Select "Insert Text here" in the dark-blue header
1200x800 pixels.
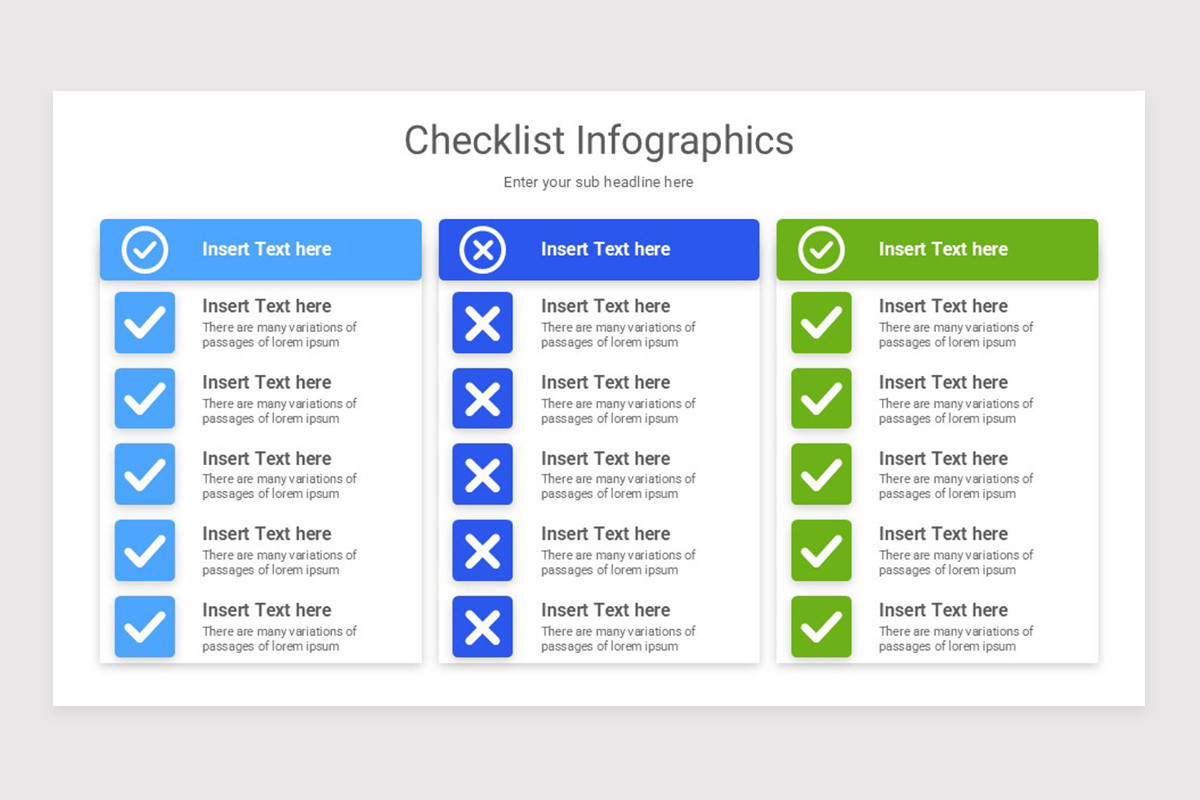tap(605, 249)
